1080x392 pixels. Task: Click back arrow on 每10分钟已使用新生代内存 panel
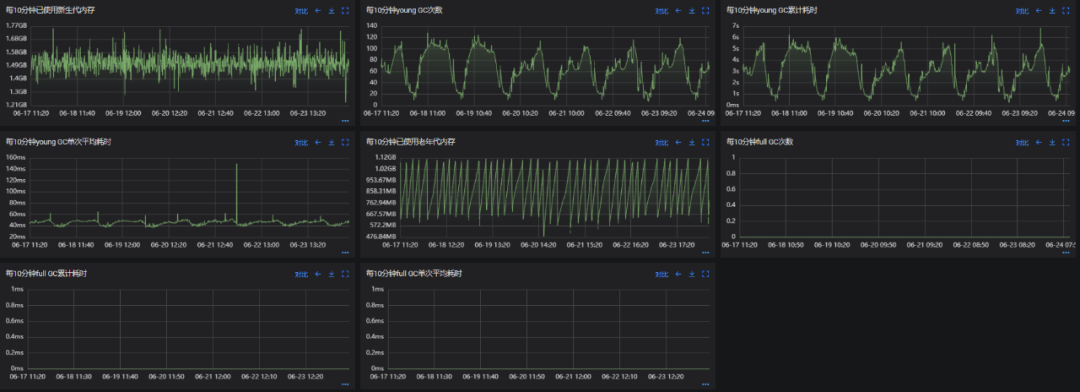point(318,11)
